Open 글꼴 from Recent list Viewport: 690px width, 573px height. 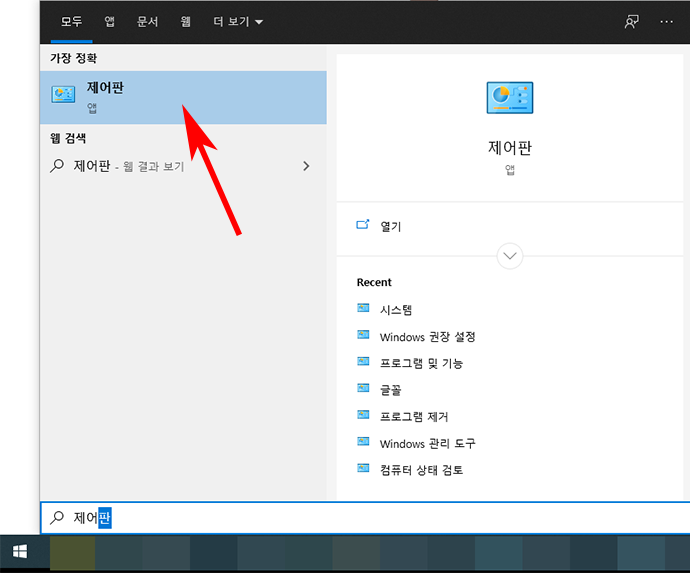[x=390, y=390]
